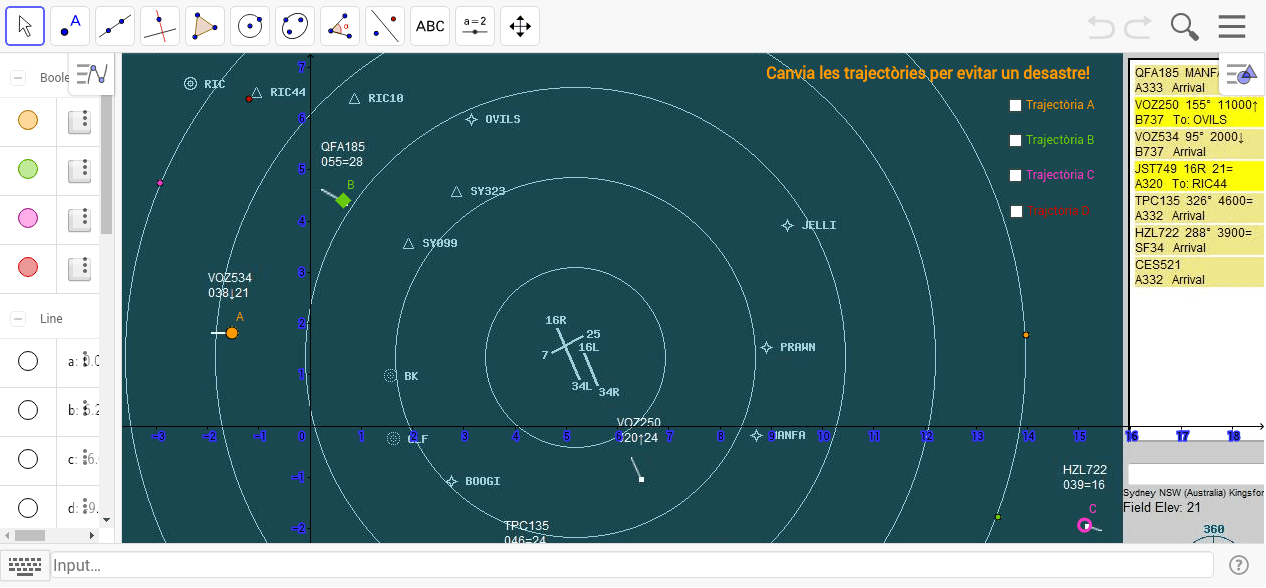Enable the Trajectòria C checkbox
1266x588 pixels.
point(1016,175)
